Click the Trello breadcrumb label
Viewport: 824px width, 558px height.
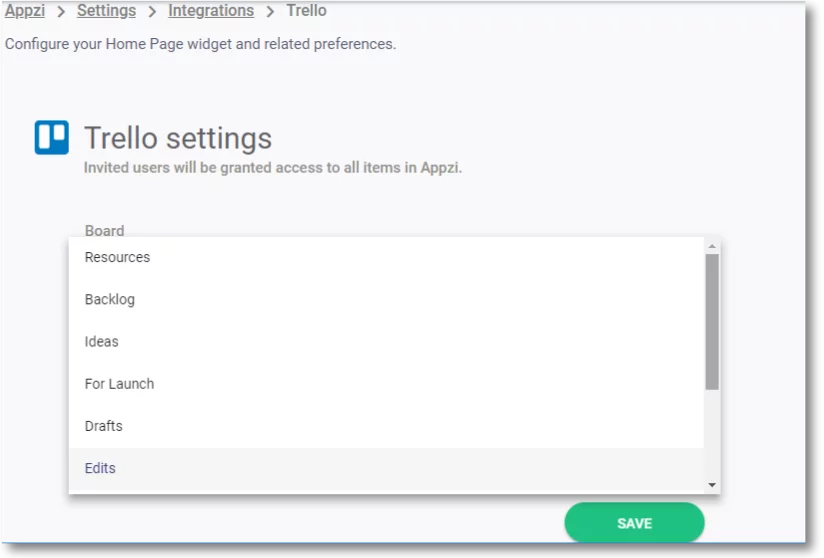pos(306,11)
